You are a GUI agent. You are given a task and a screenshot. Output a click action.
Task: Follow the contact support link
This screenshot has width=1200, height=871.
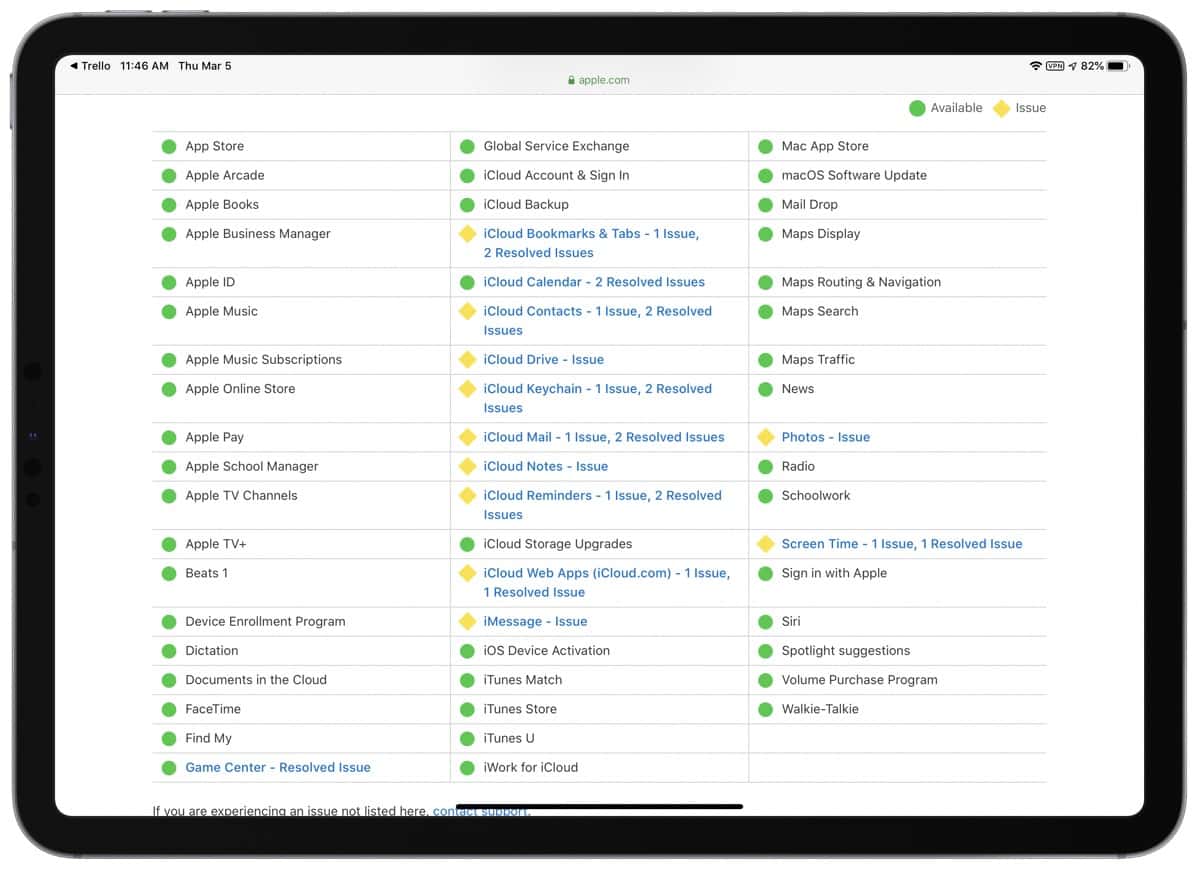click(480, 811)
